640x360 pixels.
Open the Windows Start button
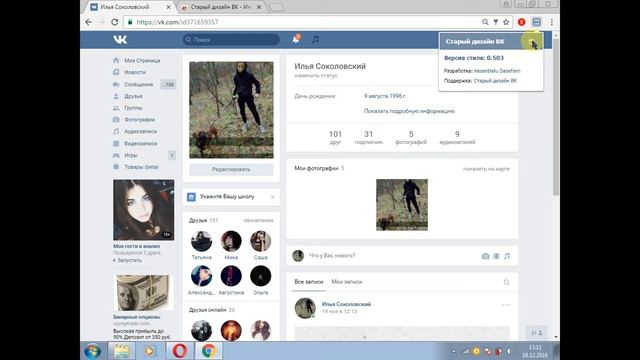93,351
